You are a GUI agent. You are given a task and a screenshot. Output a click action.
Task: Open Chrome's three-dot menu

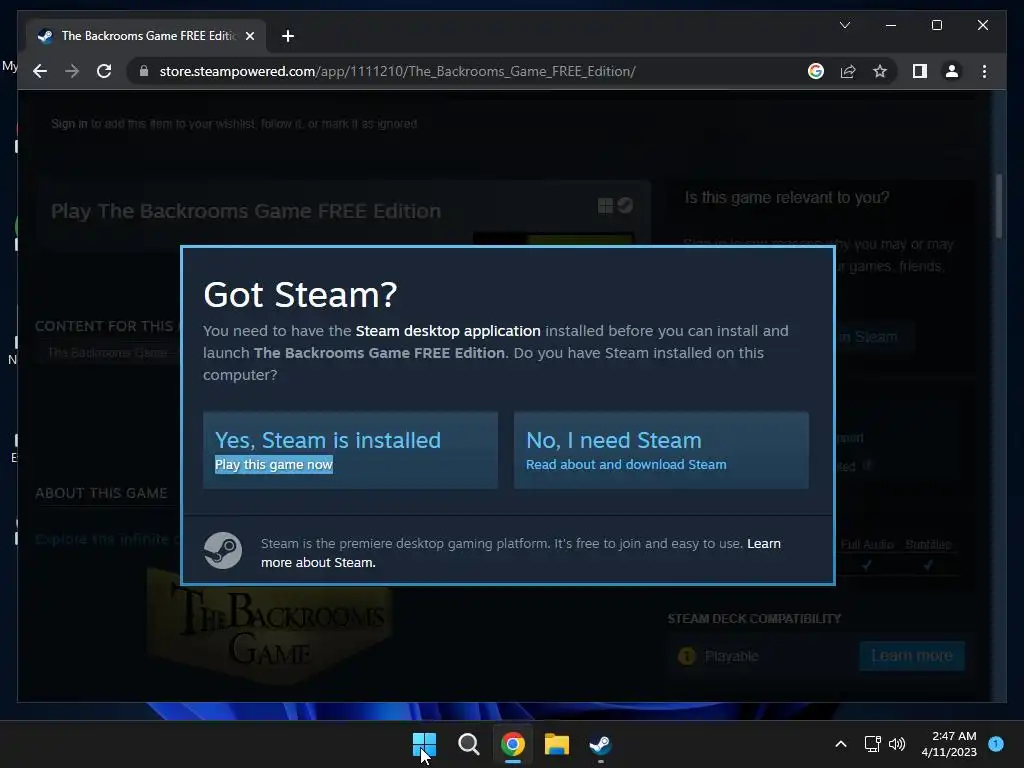tap(984, 71)
